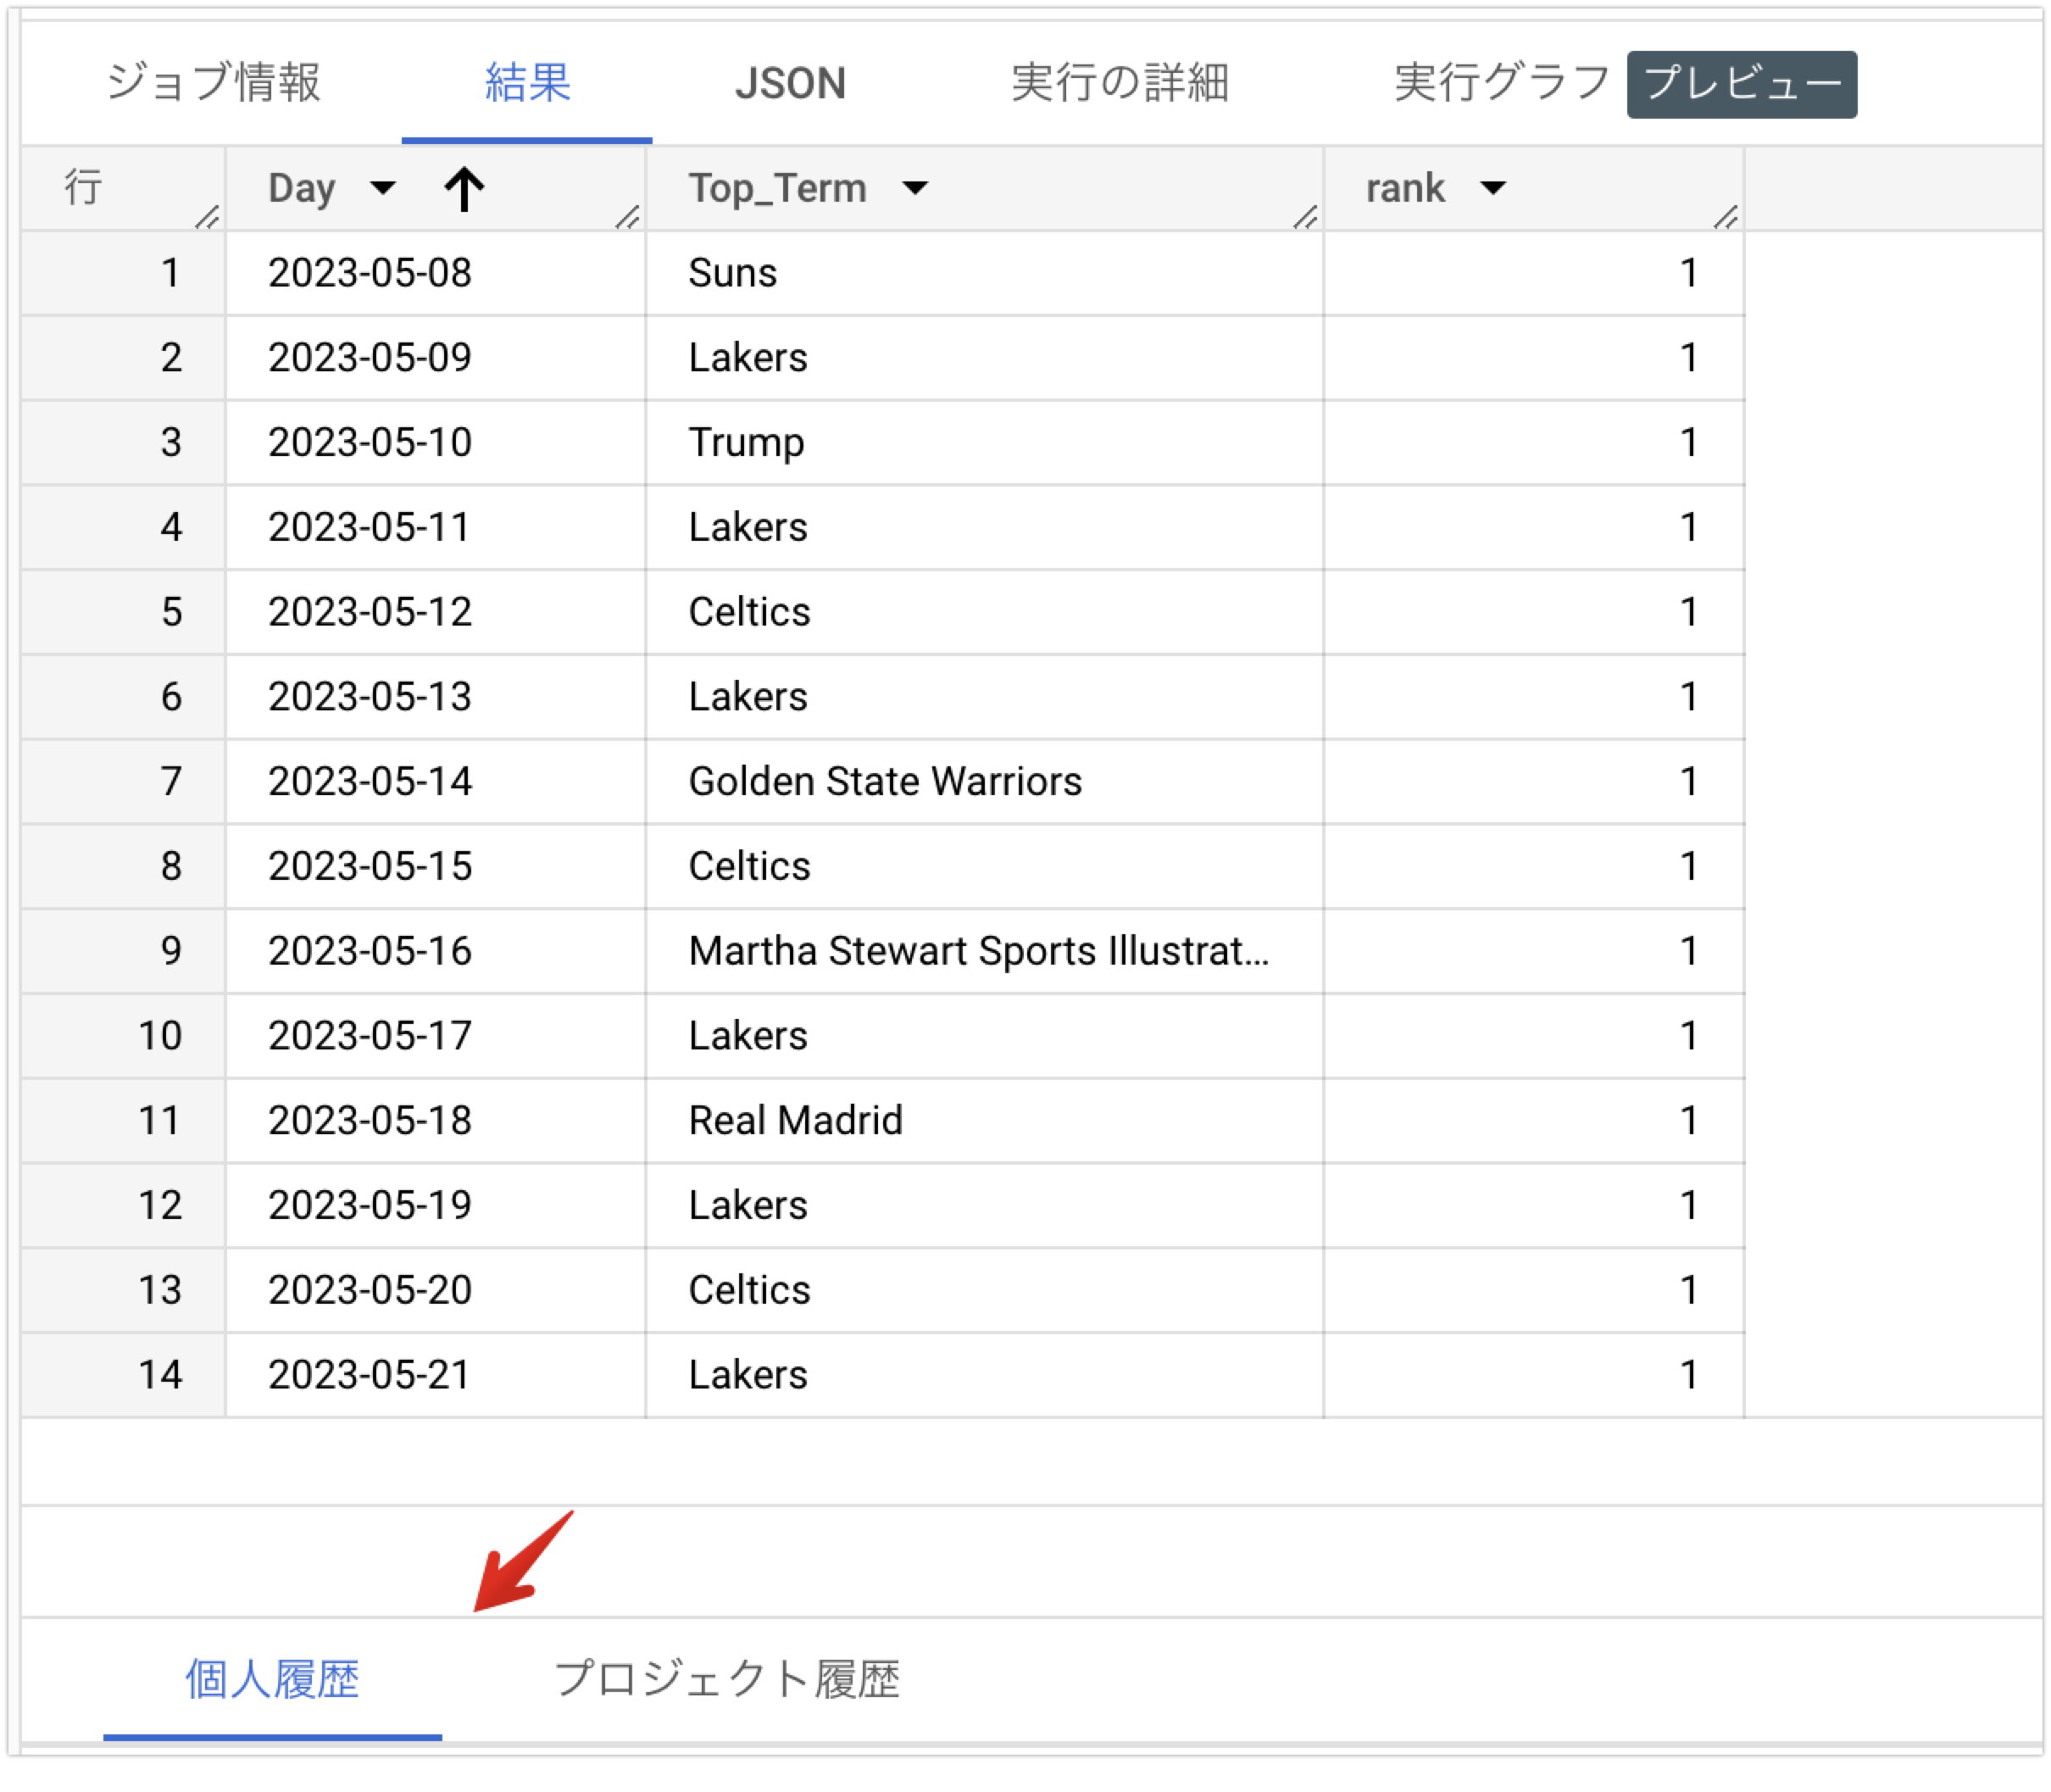
Task: Click Lakers in the 2023-05-09 row
Action: click(985, 358)
